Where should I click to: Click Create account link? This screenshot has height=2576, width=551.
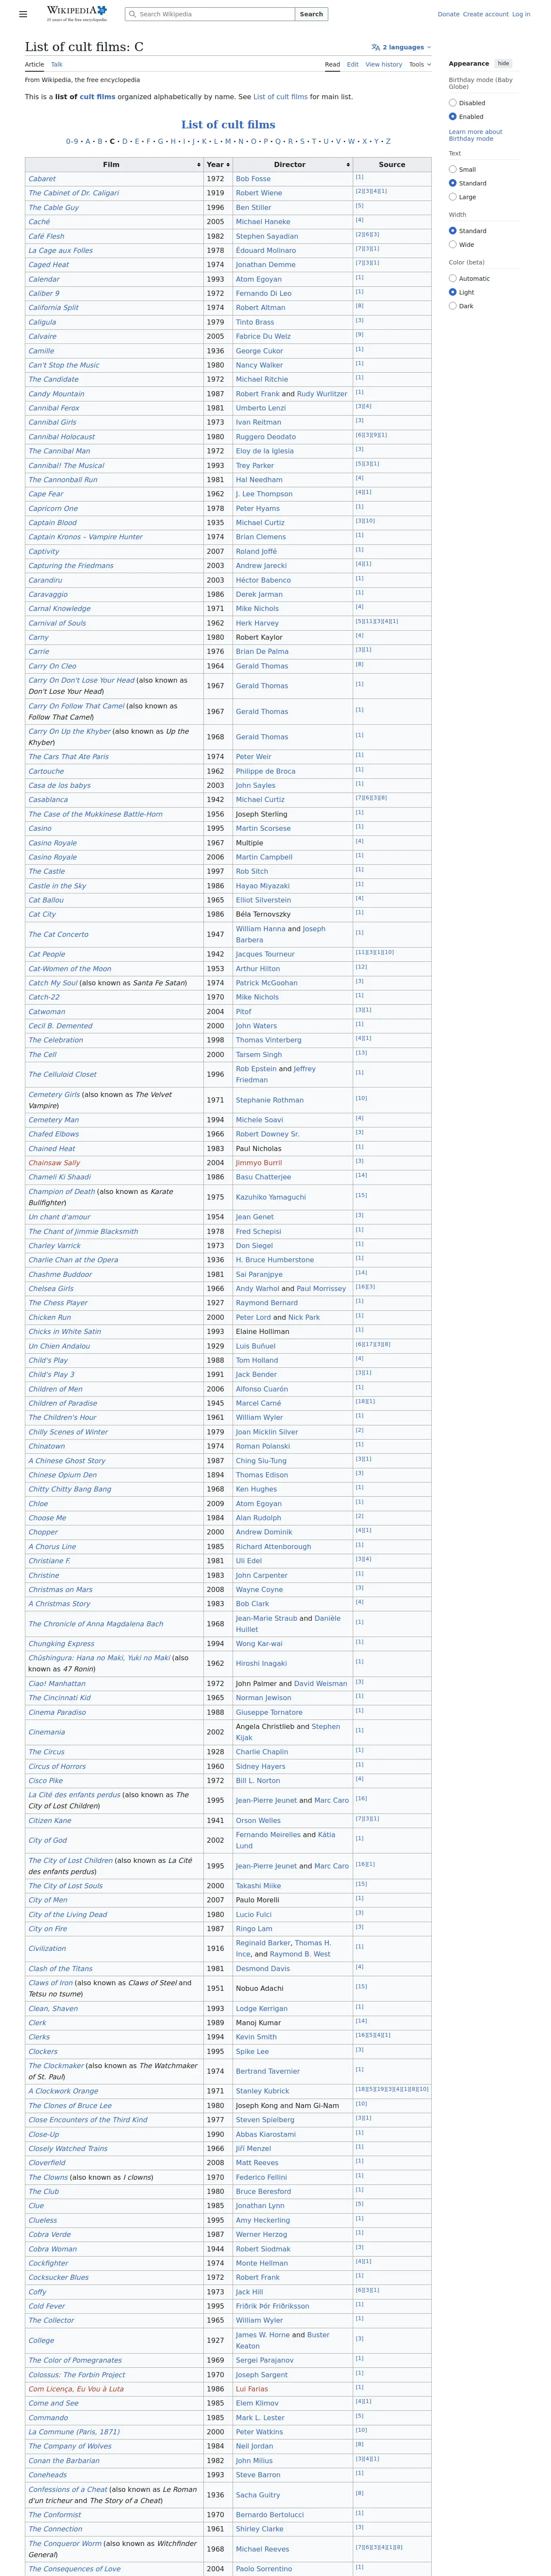486,14
